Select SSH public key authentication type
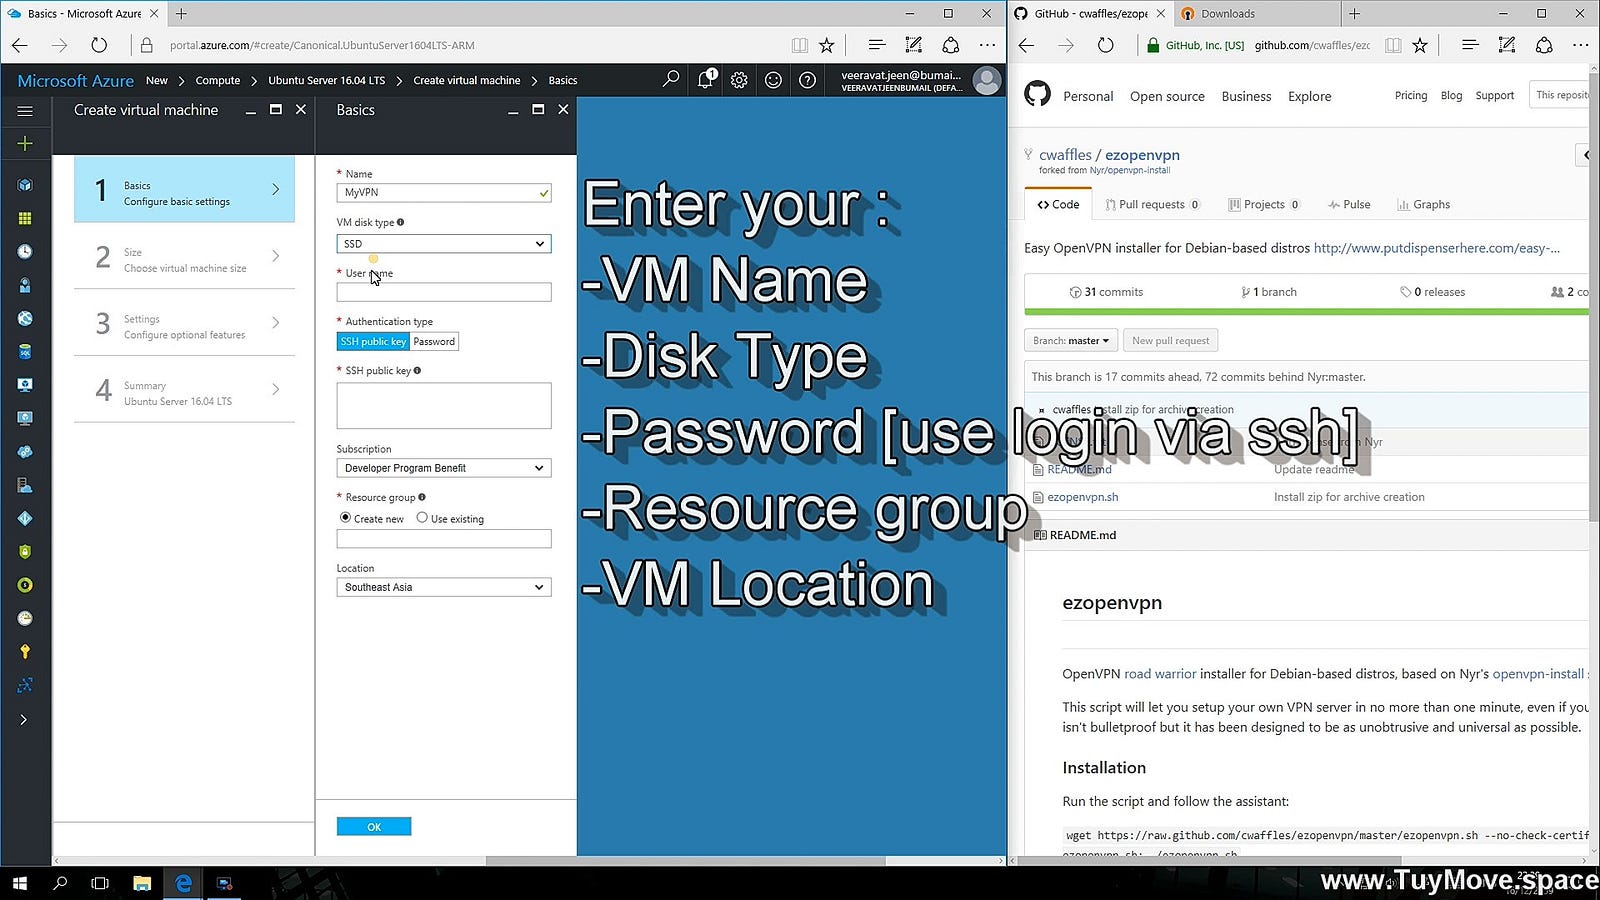This screenshot has height=900, width=1600. 373,341
